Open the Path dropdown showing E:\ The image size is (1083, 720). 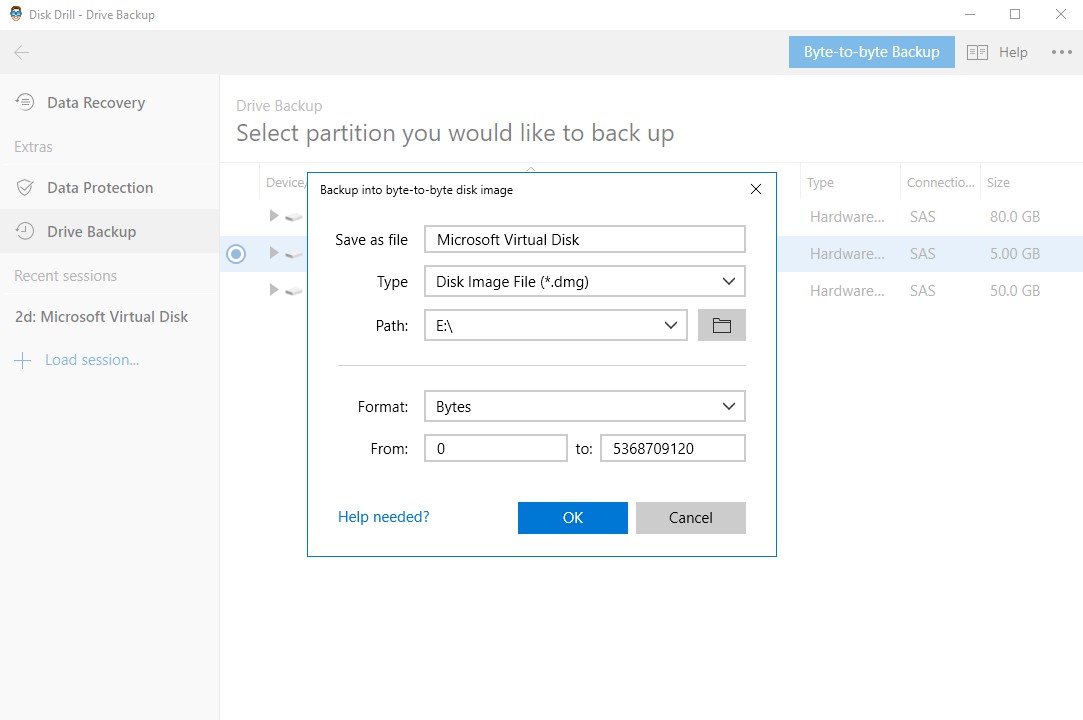click(x=555, y=325)
